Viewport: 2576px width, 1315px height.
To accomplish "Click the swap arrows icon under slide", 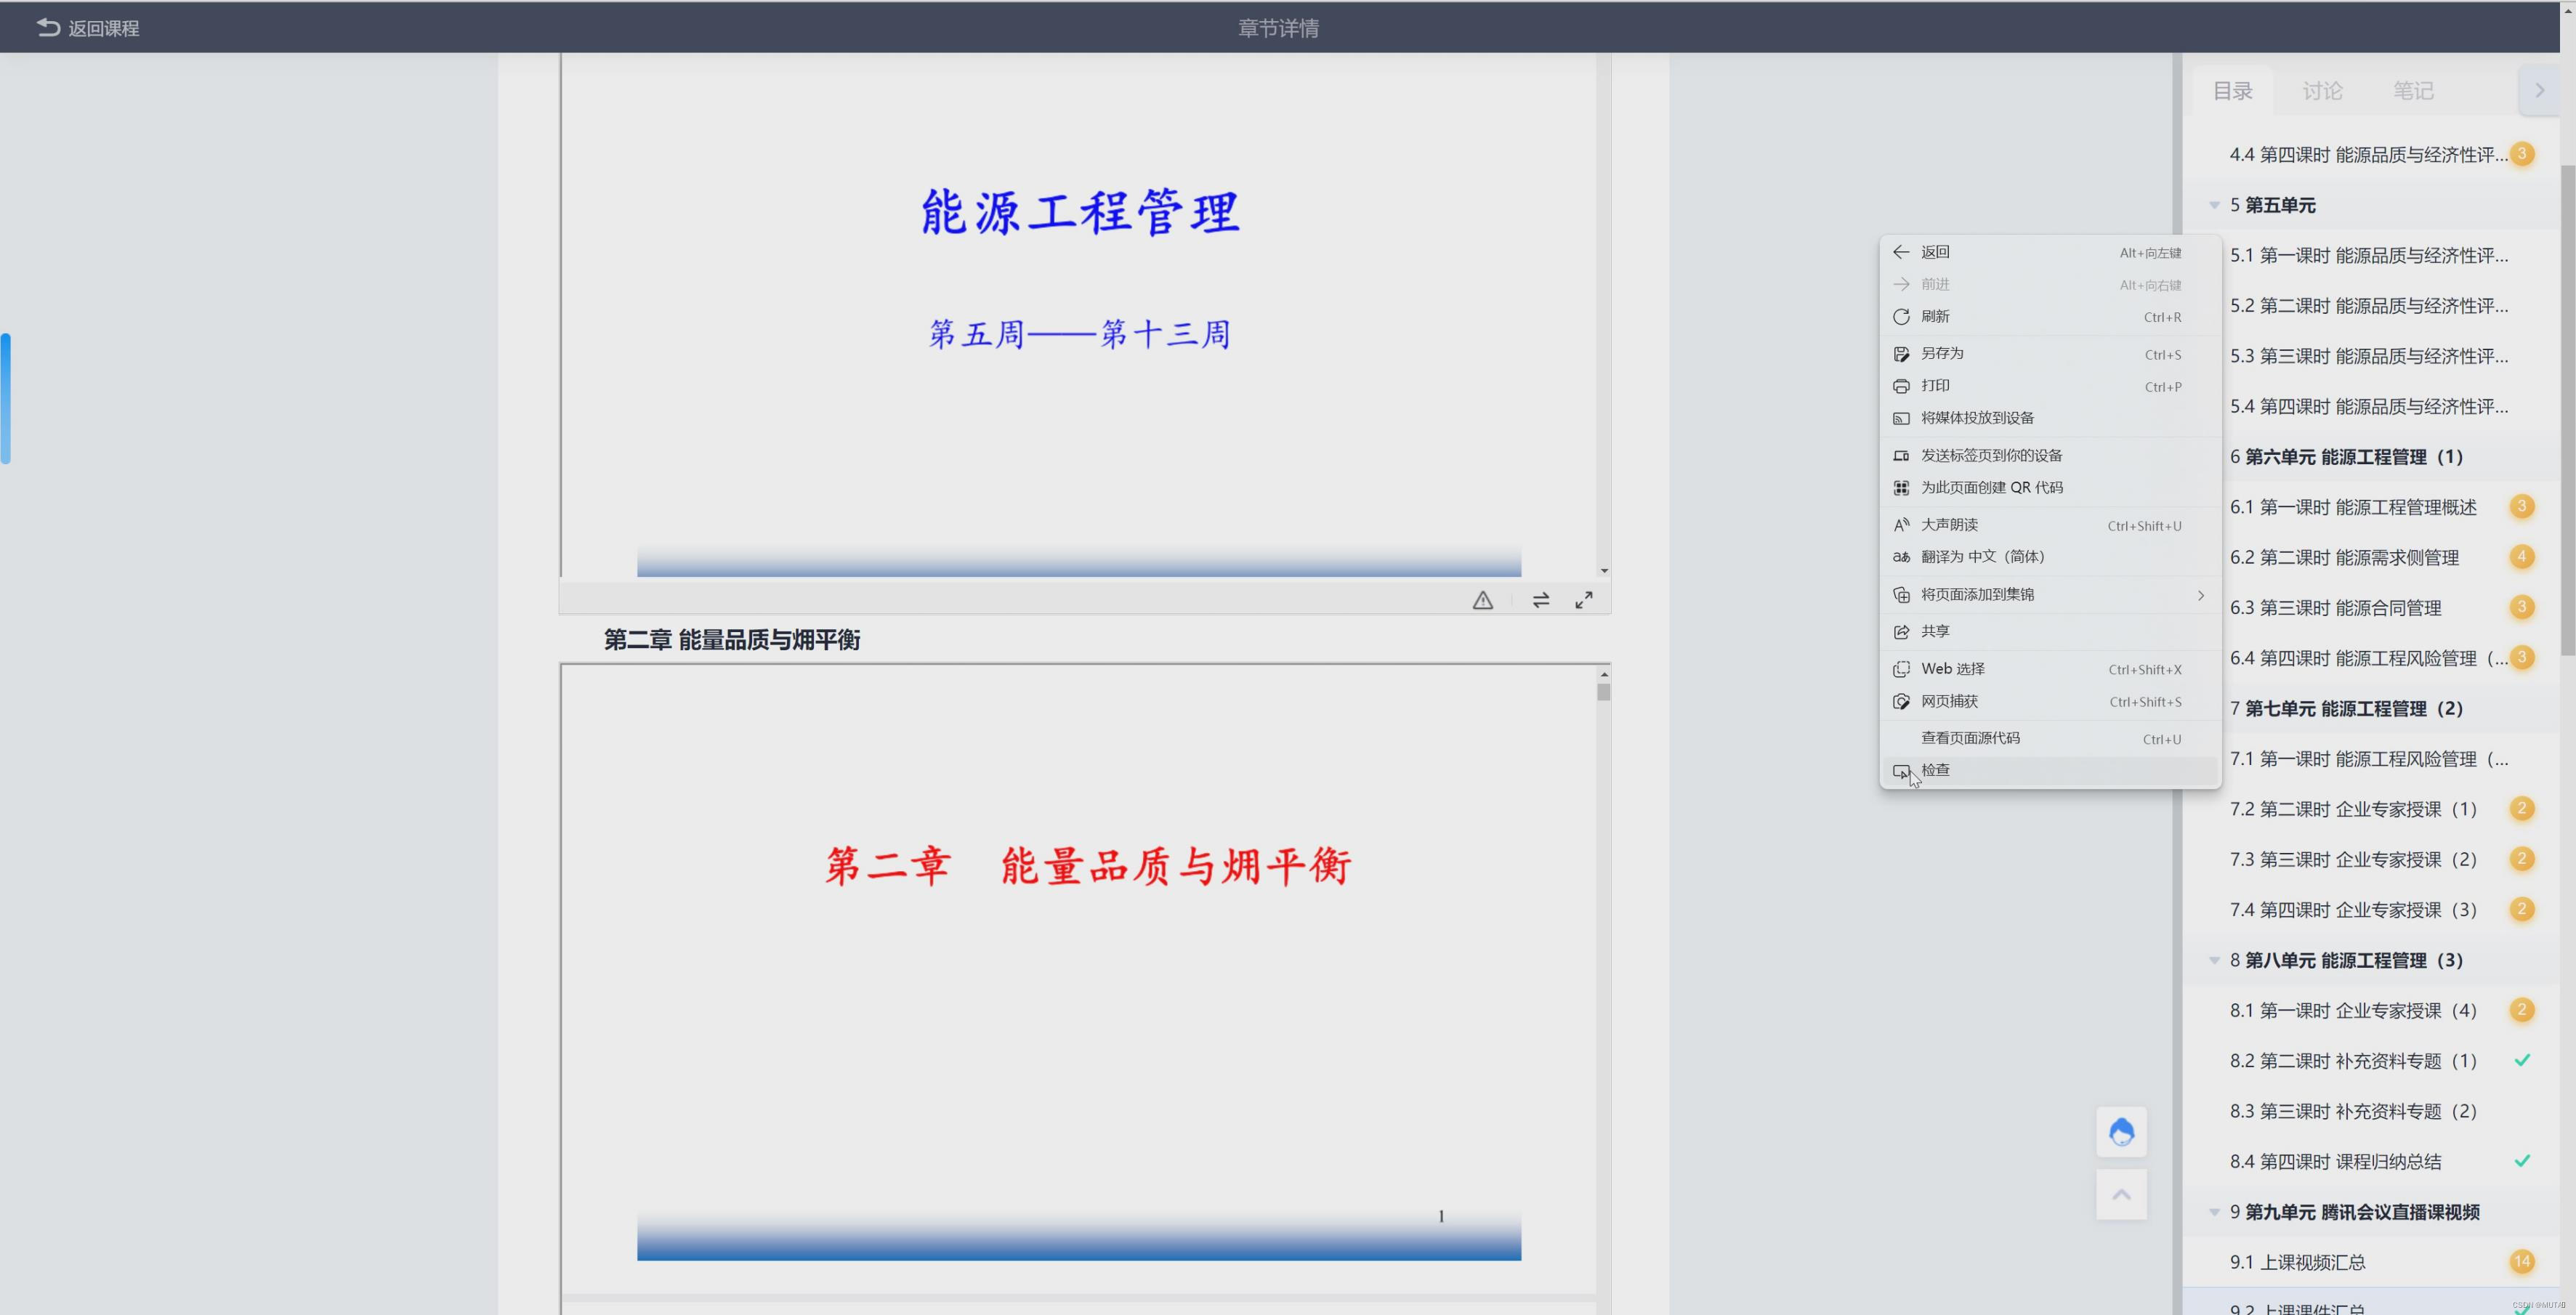I will pos(1540,600).
